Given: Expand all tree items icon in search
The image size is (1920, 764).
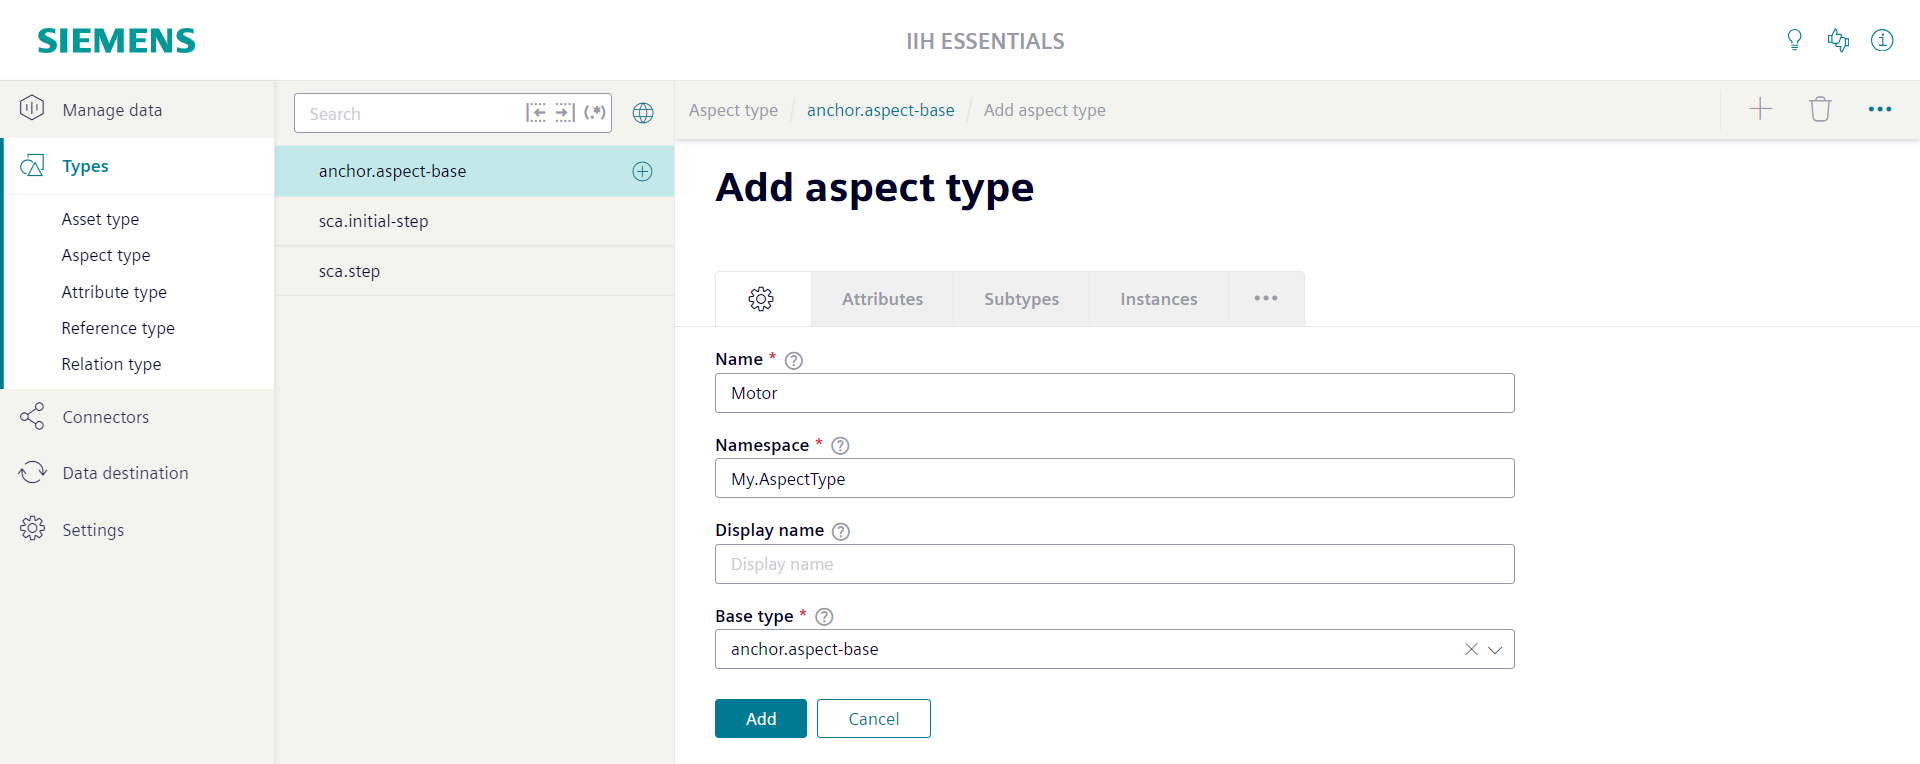Looking at the screenshot, I should point(565,112).
